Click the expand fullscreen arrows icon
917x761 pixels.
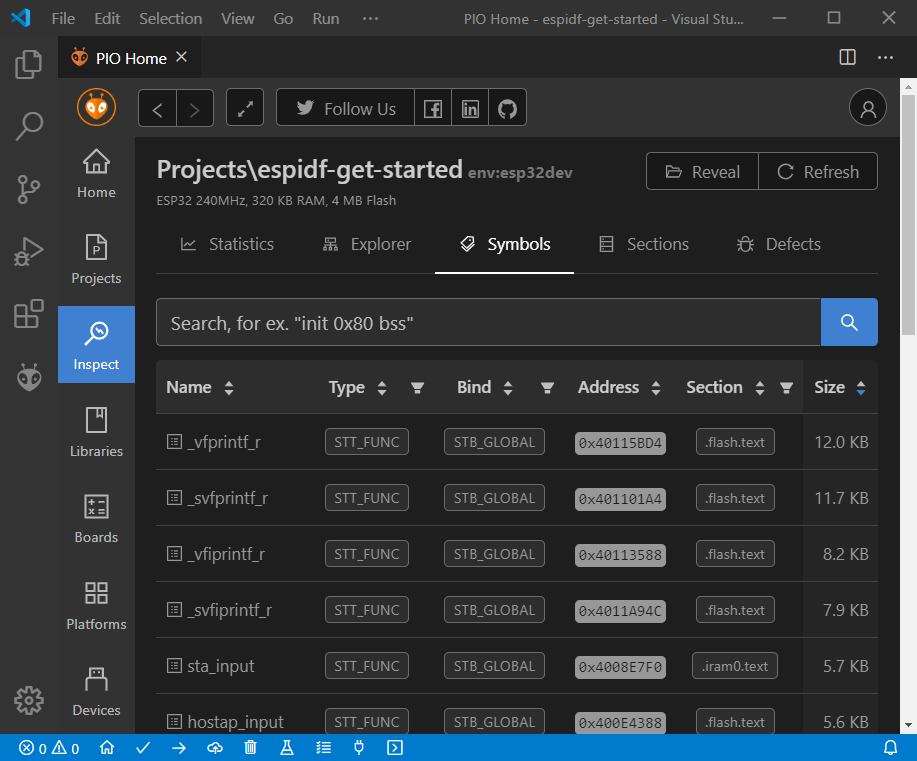pos(245,109)
